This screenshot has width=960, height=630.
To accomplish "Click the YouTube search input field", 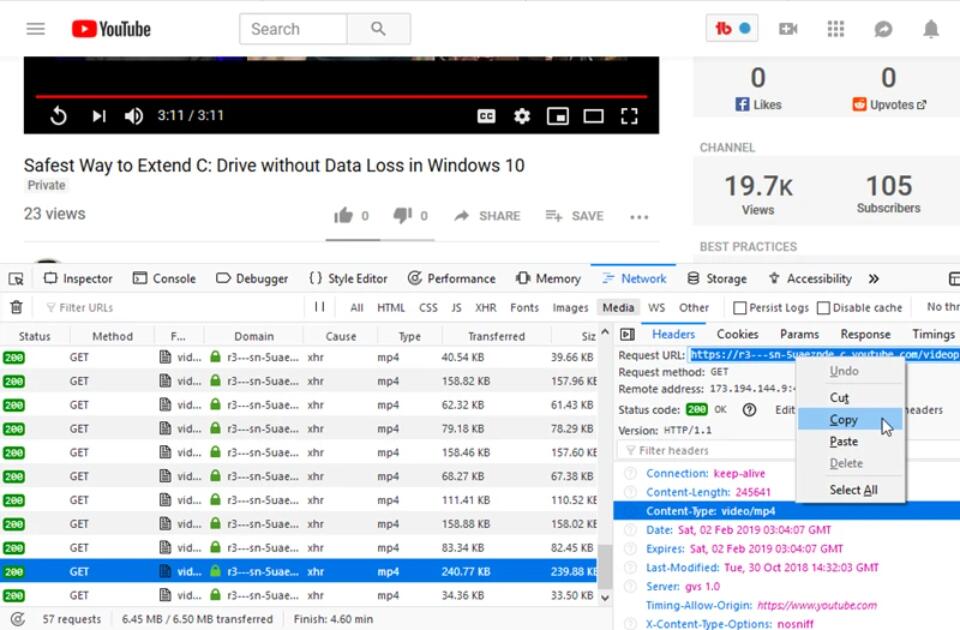I will (293, 29).
